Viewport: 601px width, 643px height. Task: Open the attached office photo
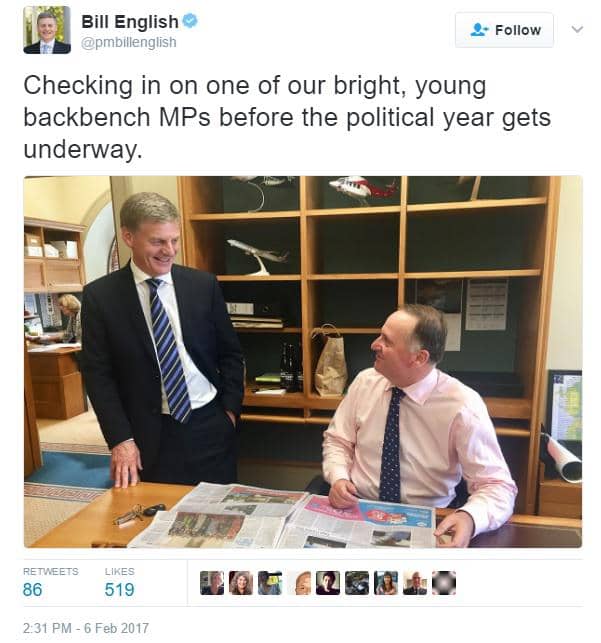pyautogui.click(x=303, y=362)
